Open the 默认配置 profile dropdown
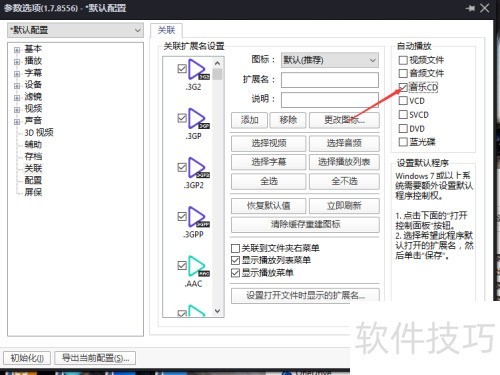This screenshot has height=375, width=500. coord(75,30)
